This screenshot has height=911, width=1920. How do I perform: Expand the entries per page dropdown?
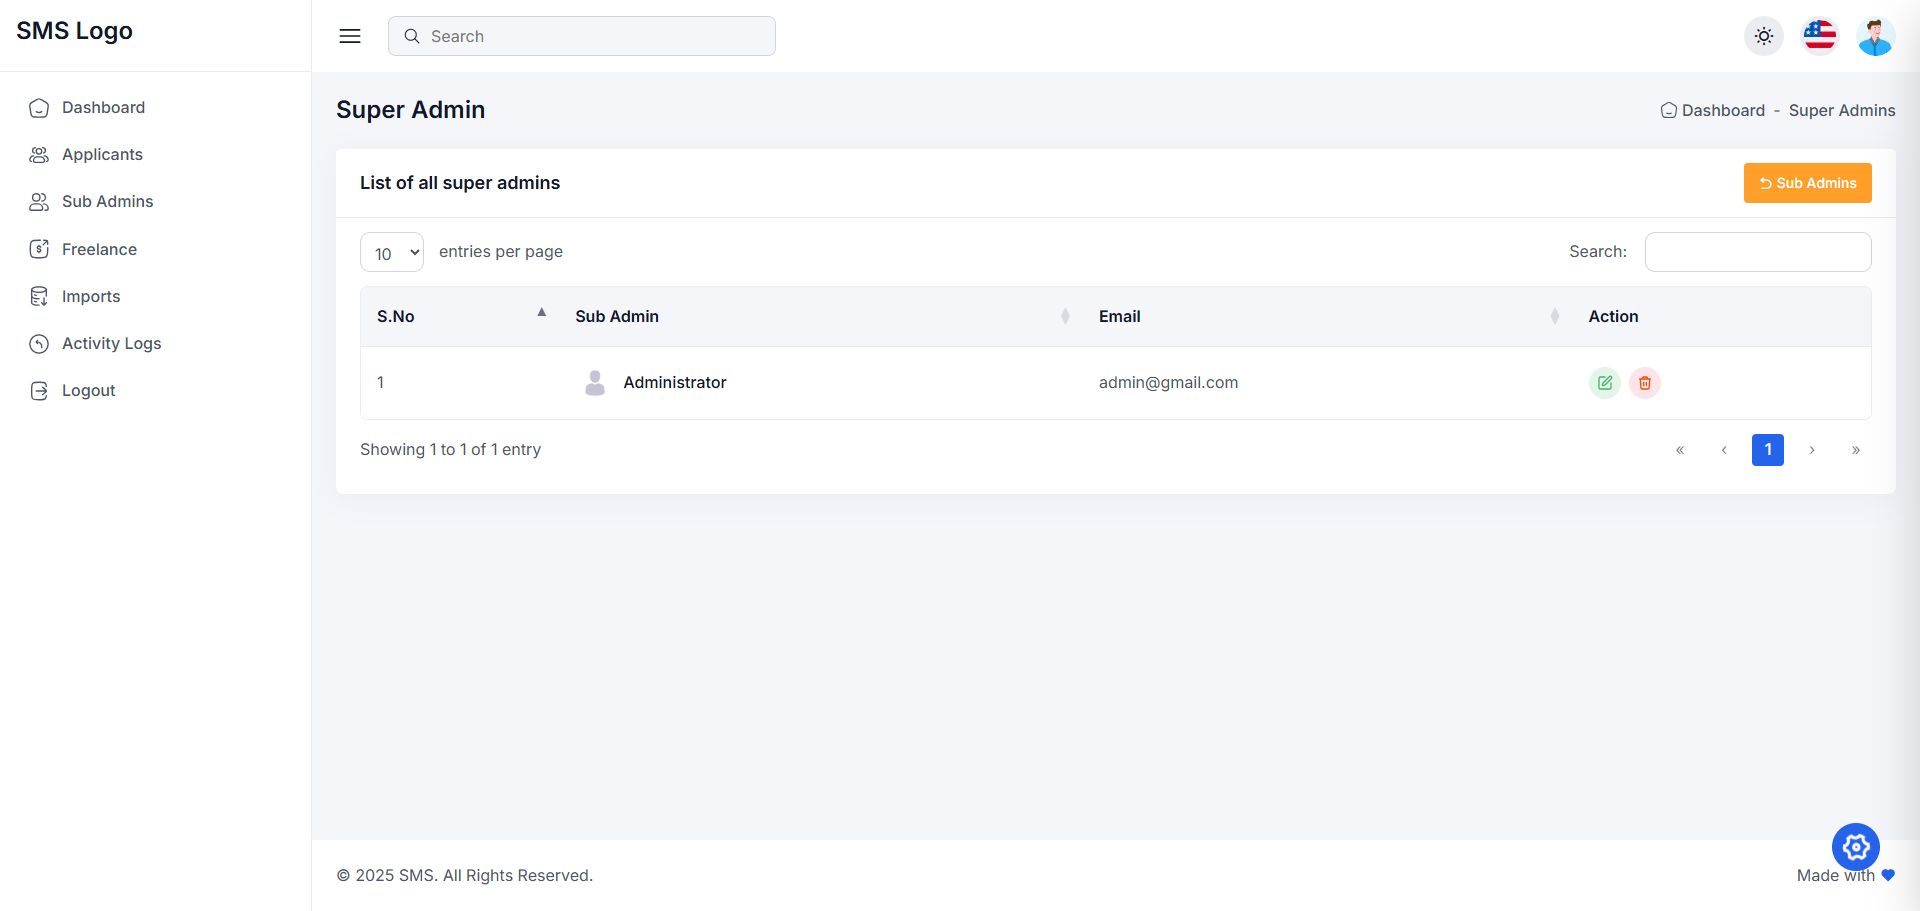[392, 253]
